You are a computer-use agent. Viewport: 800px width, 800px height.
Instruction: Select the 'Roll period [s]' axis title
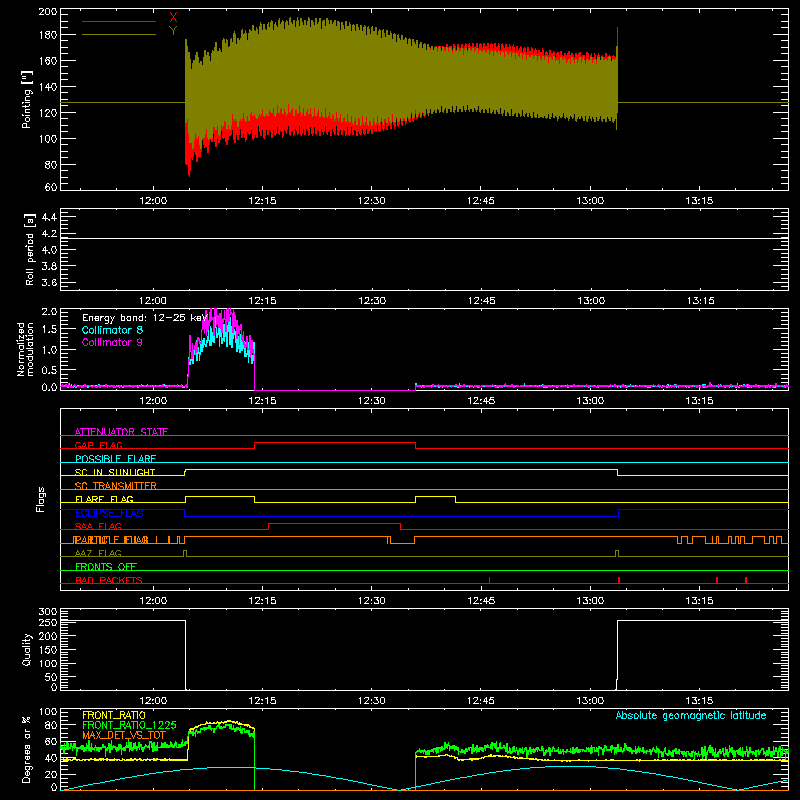pos(30,249)
